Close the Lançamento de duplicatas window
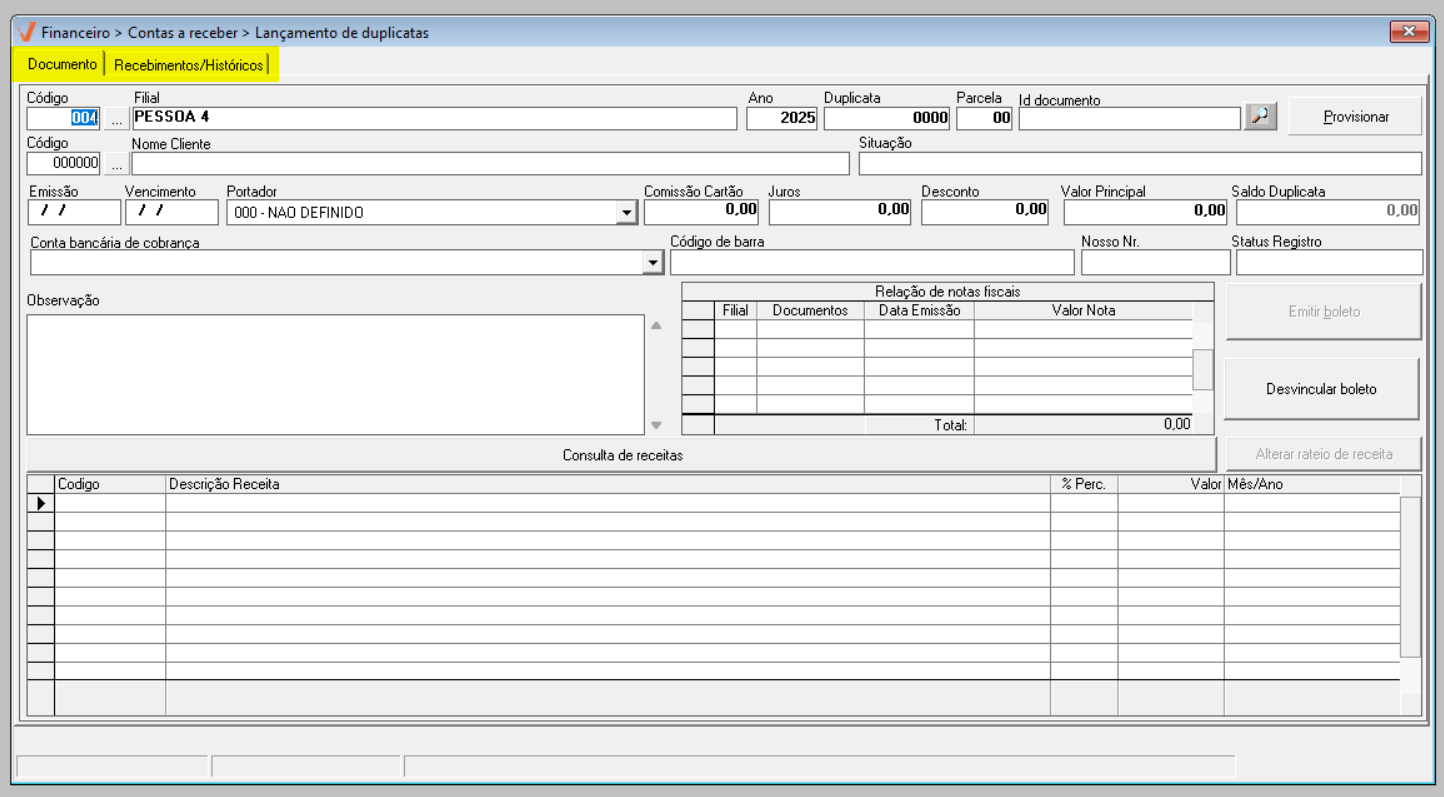1444x797 pixels. click(1408, 32)
